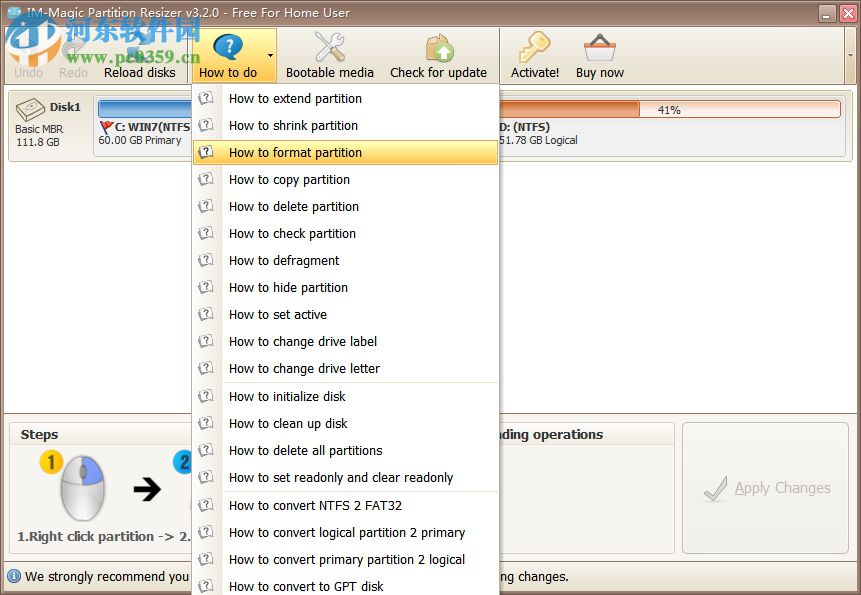This screenshot has width=861, height=595.
Task: Open How to set readonly and clear readonly
Action: click(x=345, y=477)
